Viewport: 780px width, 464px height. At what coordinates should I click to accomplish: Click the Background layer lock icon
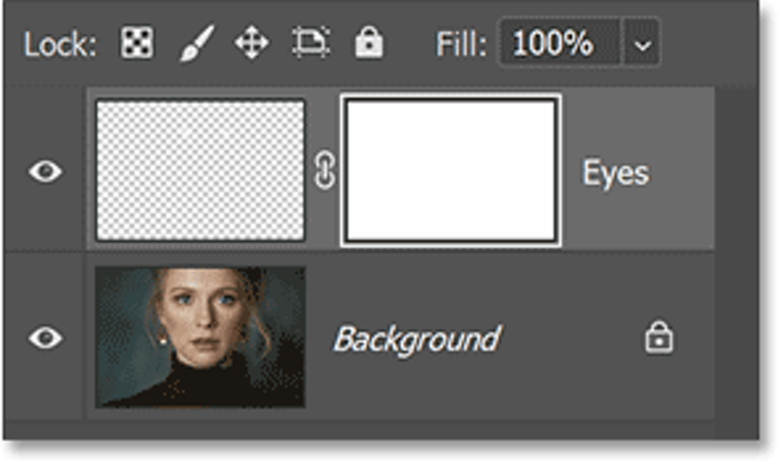click(x=659, y=337)
